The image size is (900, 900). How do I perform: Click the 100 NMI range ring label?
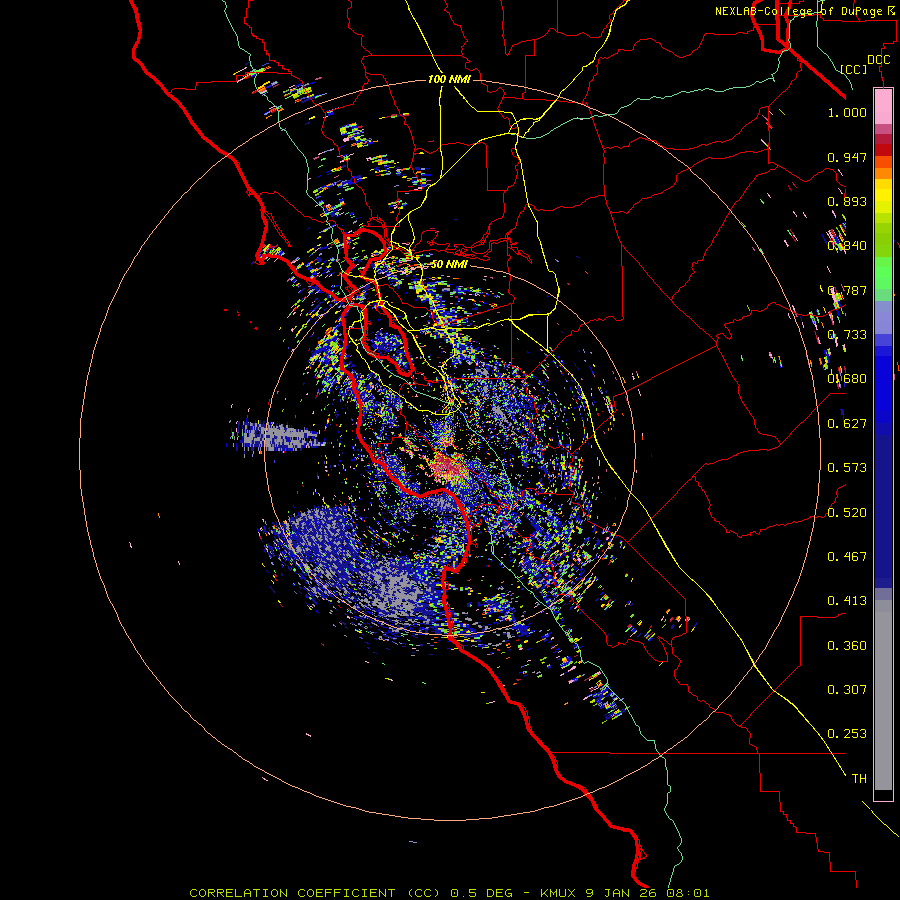point(449,79)
